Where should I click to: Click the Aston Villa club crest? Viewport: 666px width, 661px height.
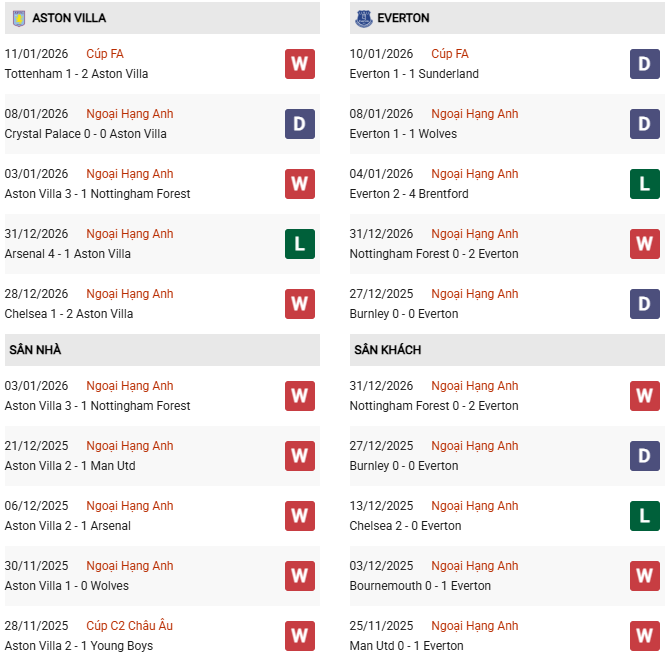pyautogui.click(x=18, y=18)
